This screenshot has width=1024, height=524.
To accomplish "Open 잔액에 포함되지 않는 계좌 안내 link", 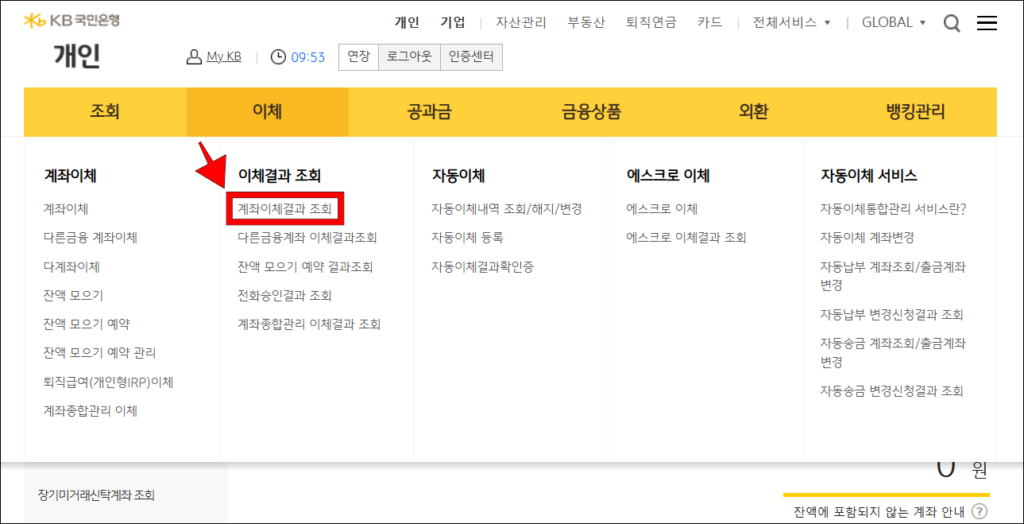I will (880, 511).
